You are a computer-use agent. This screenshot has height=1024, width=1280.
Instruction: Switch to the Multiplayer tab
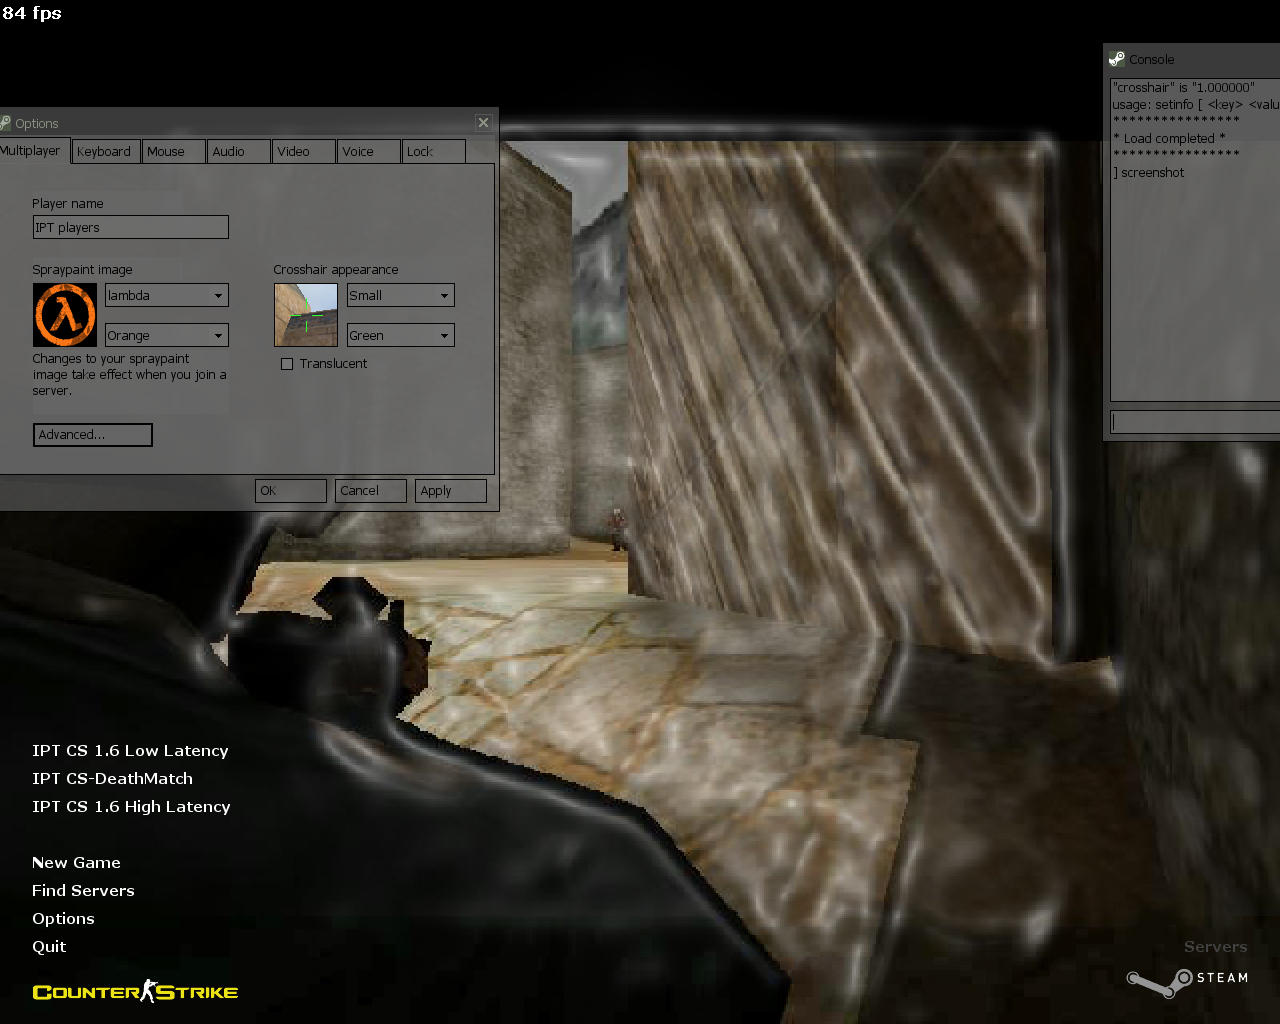(34, 151)
